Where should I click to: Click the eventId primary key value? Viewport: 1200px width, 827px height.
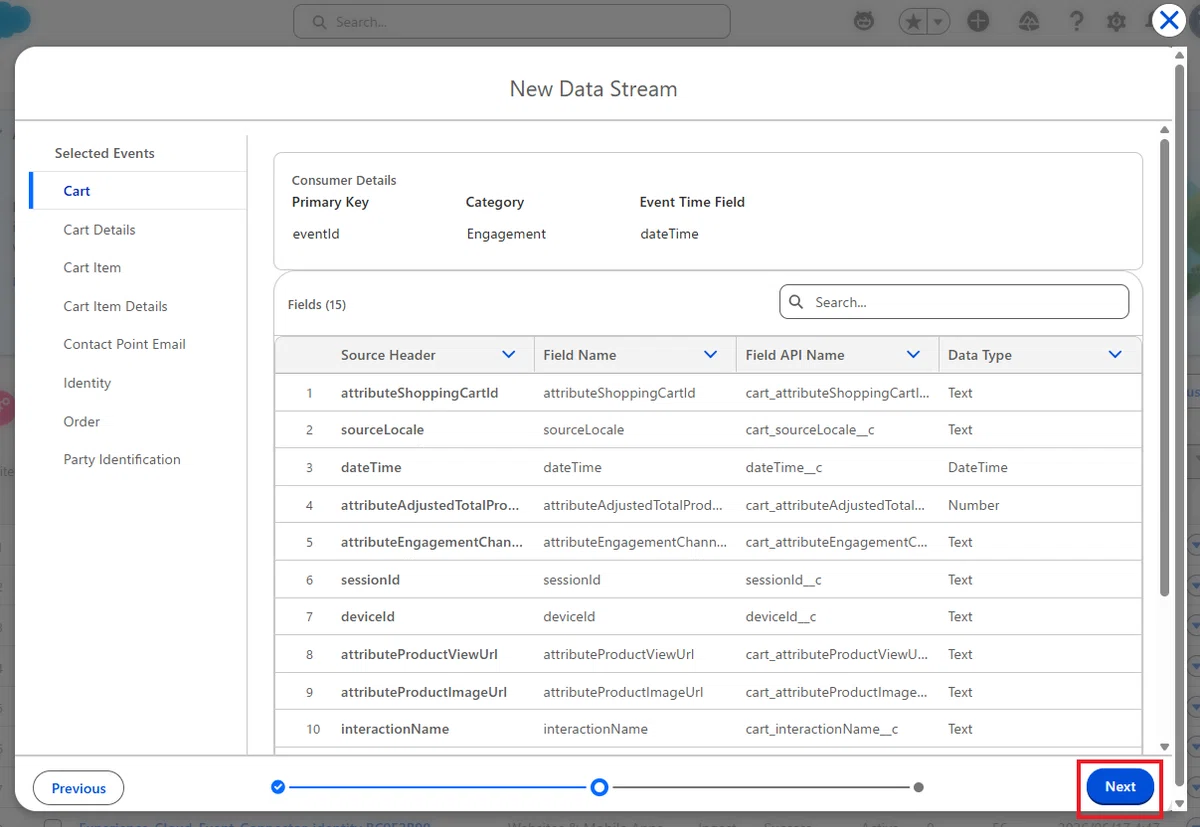(316, 234)
